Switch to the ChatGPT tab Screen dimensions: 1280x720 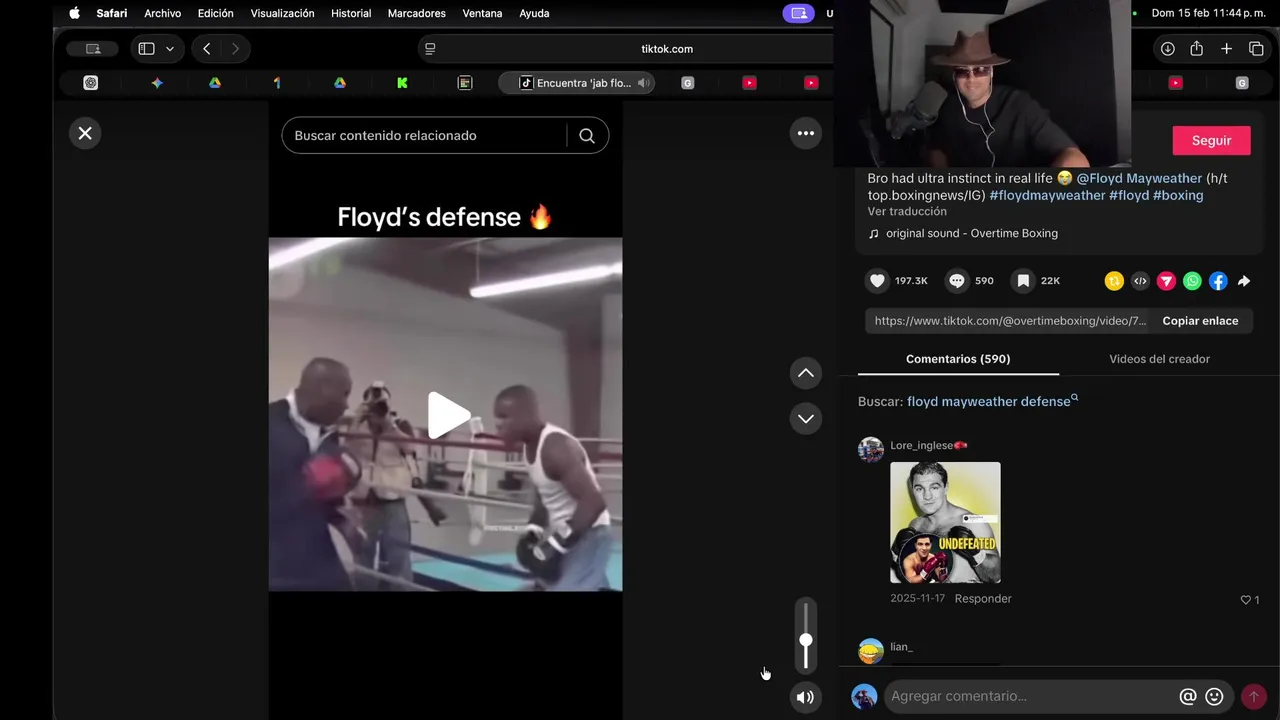tap(91, 83)
